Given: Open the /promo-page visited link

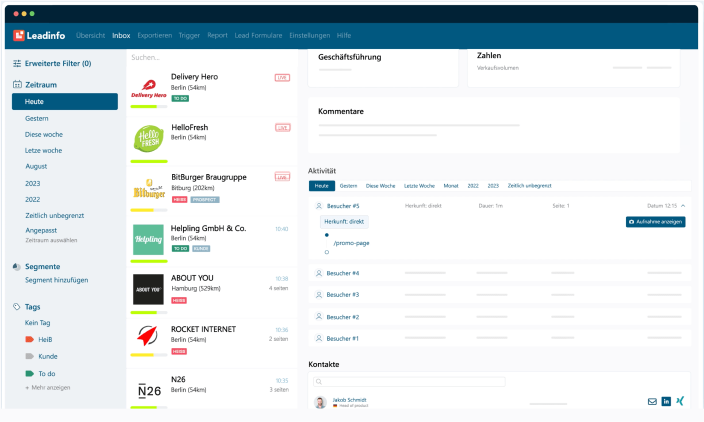Looking at the screenshot, I should 351,243.
